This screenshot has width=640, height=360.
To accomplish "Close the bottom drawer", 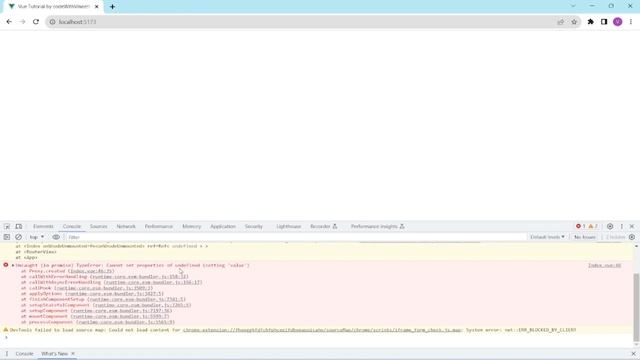I will click(633, 354).
